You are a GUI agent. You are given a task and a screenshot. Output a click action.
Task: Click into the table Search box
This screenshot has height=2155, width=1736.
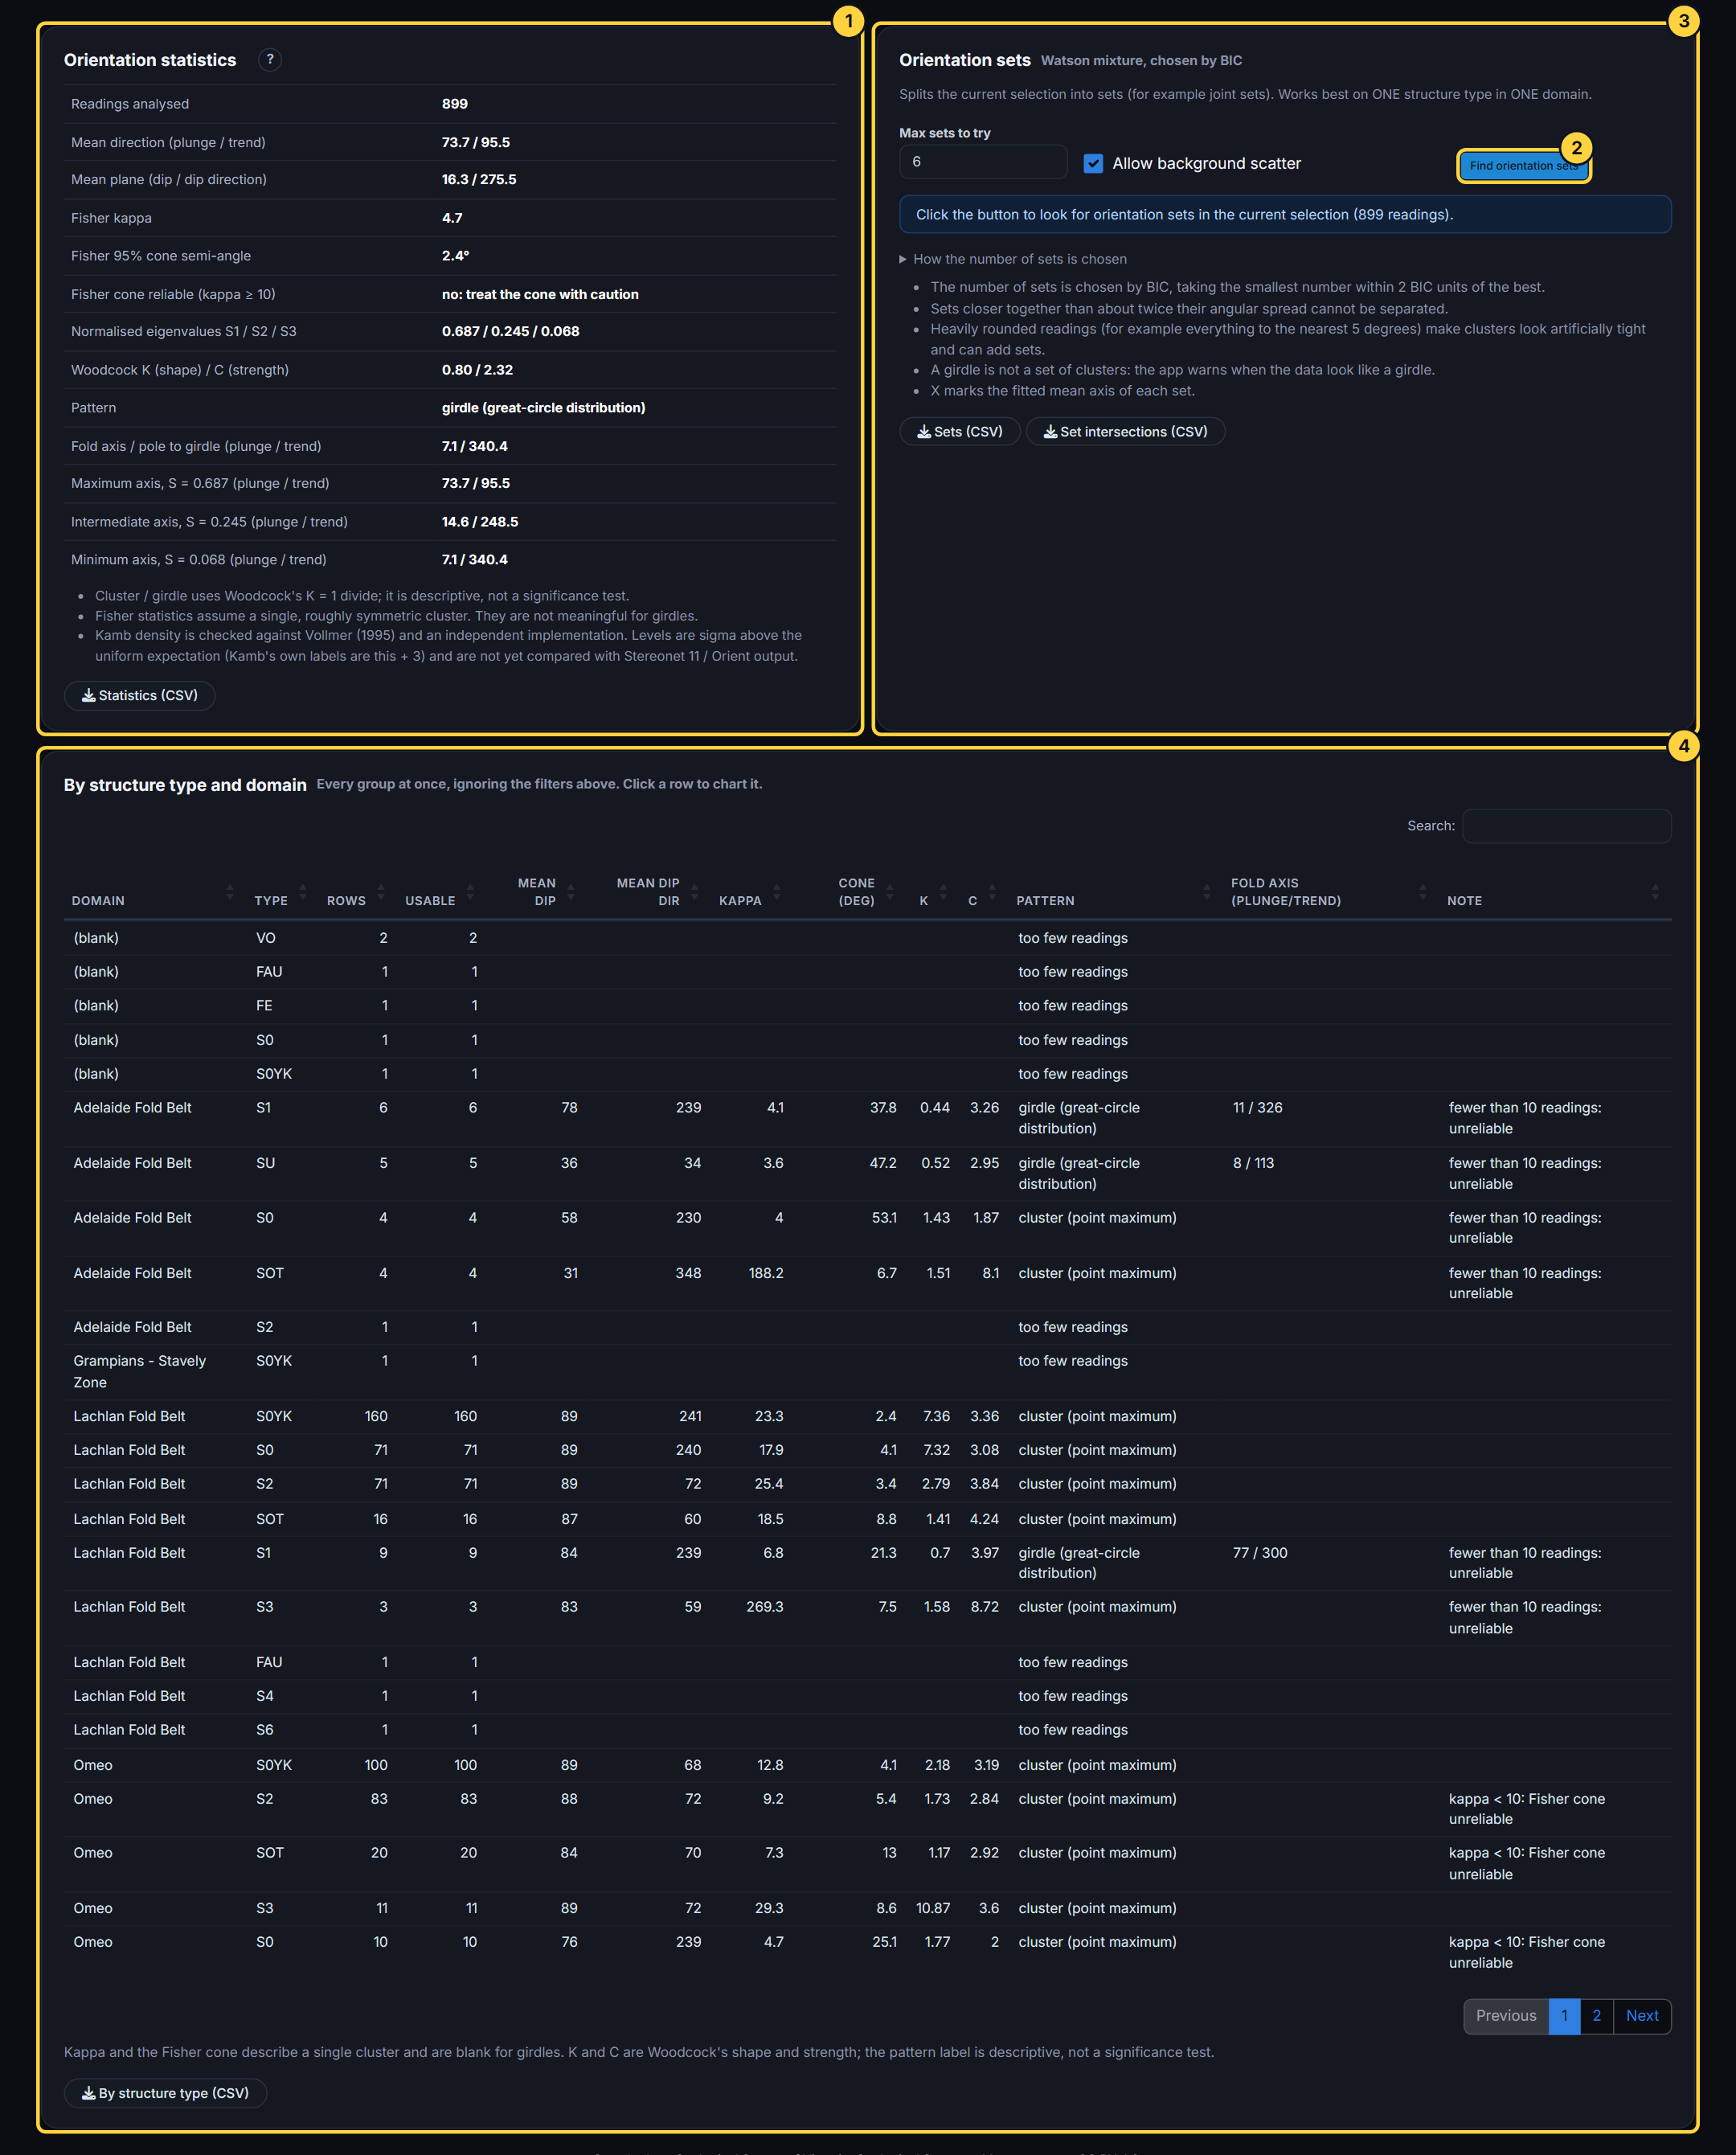(x=1566, y=826)
